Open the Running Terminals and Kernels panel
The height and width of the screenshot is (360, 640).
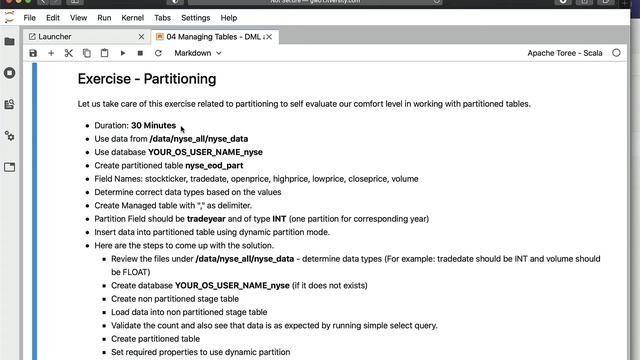point(9,73)
